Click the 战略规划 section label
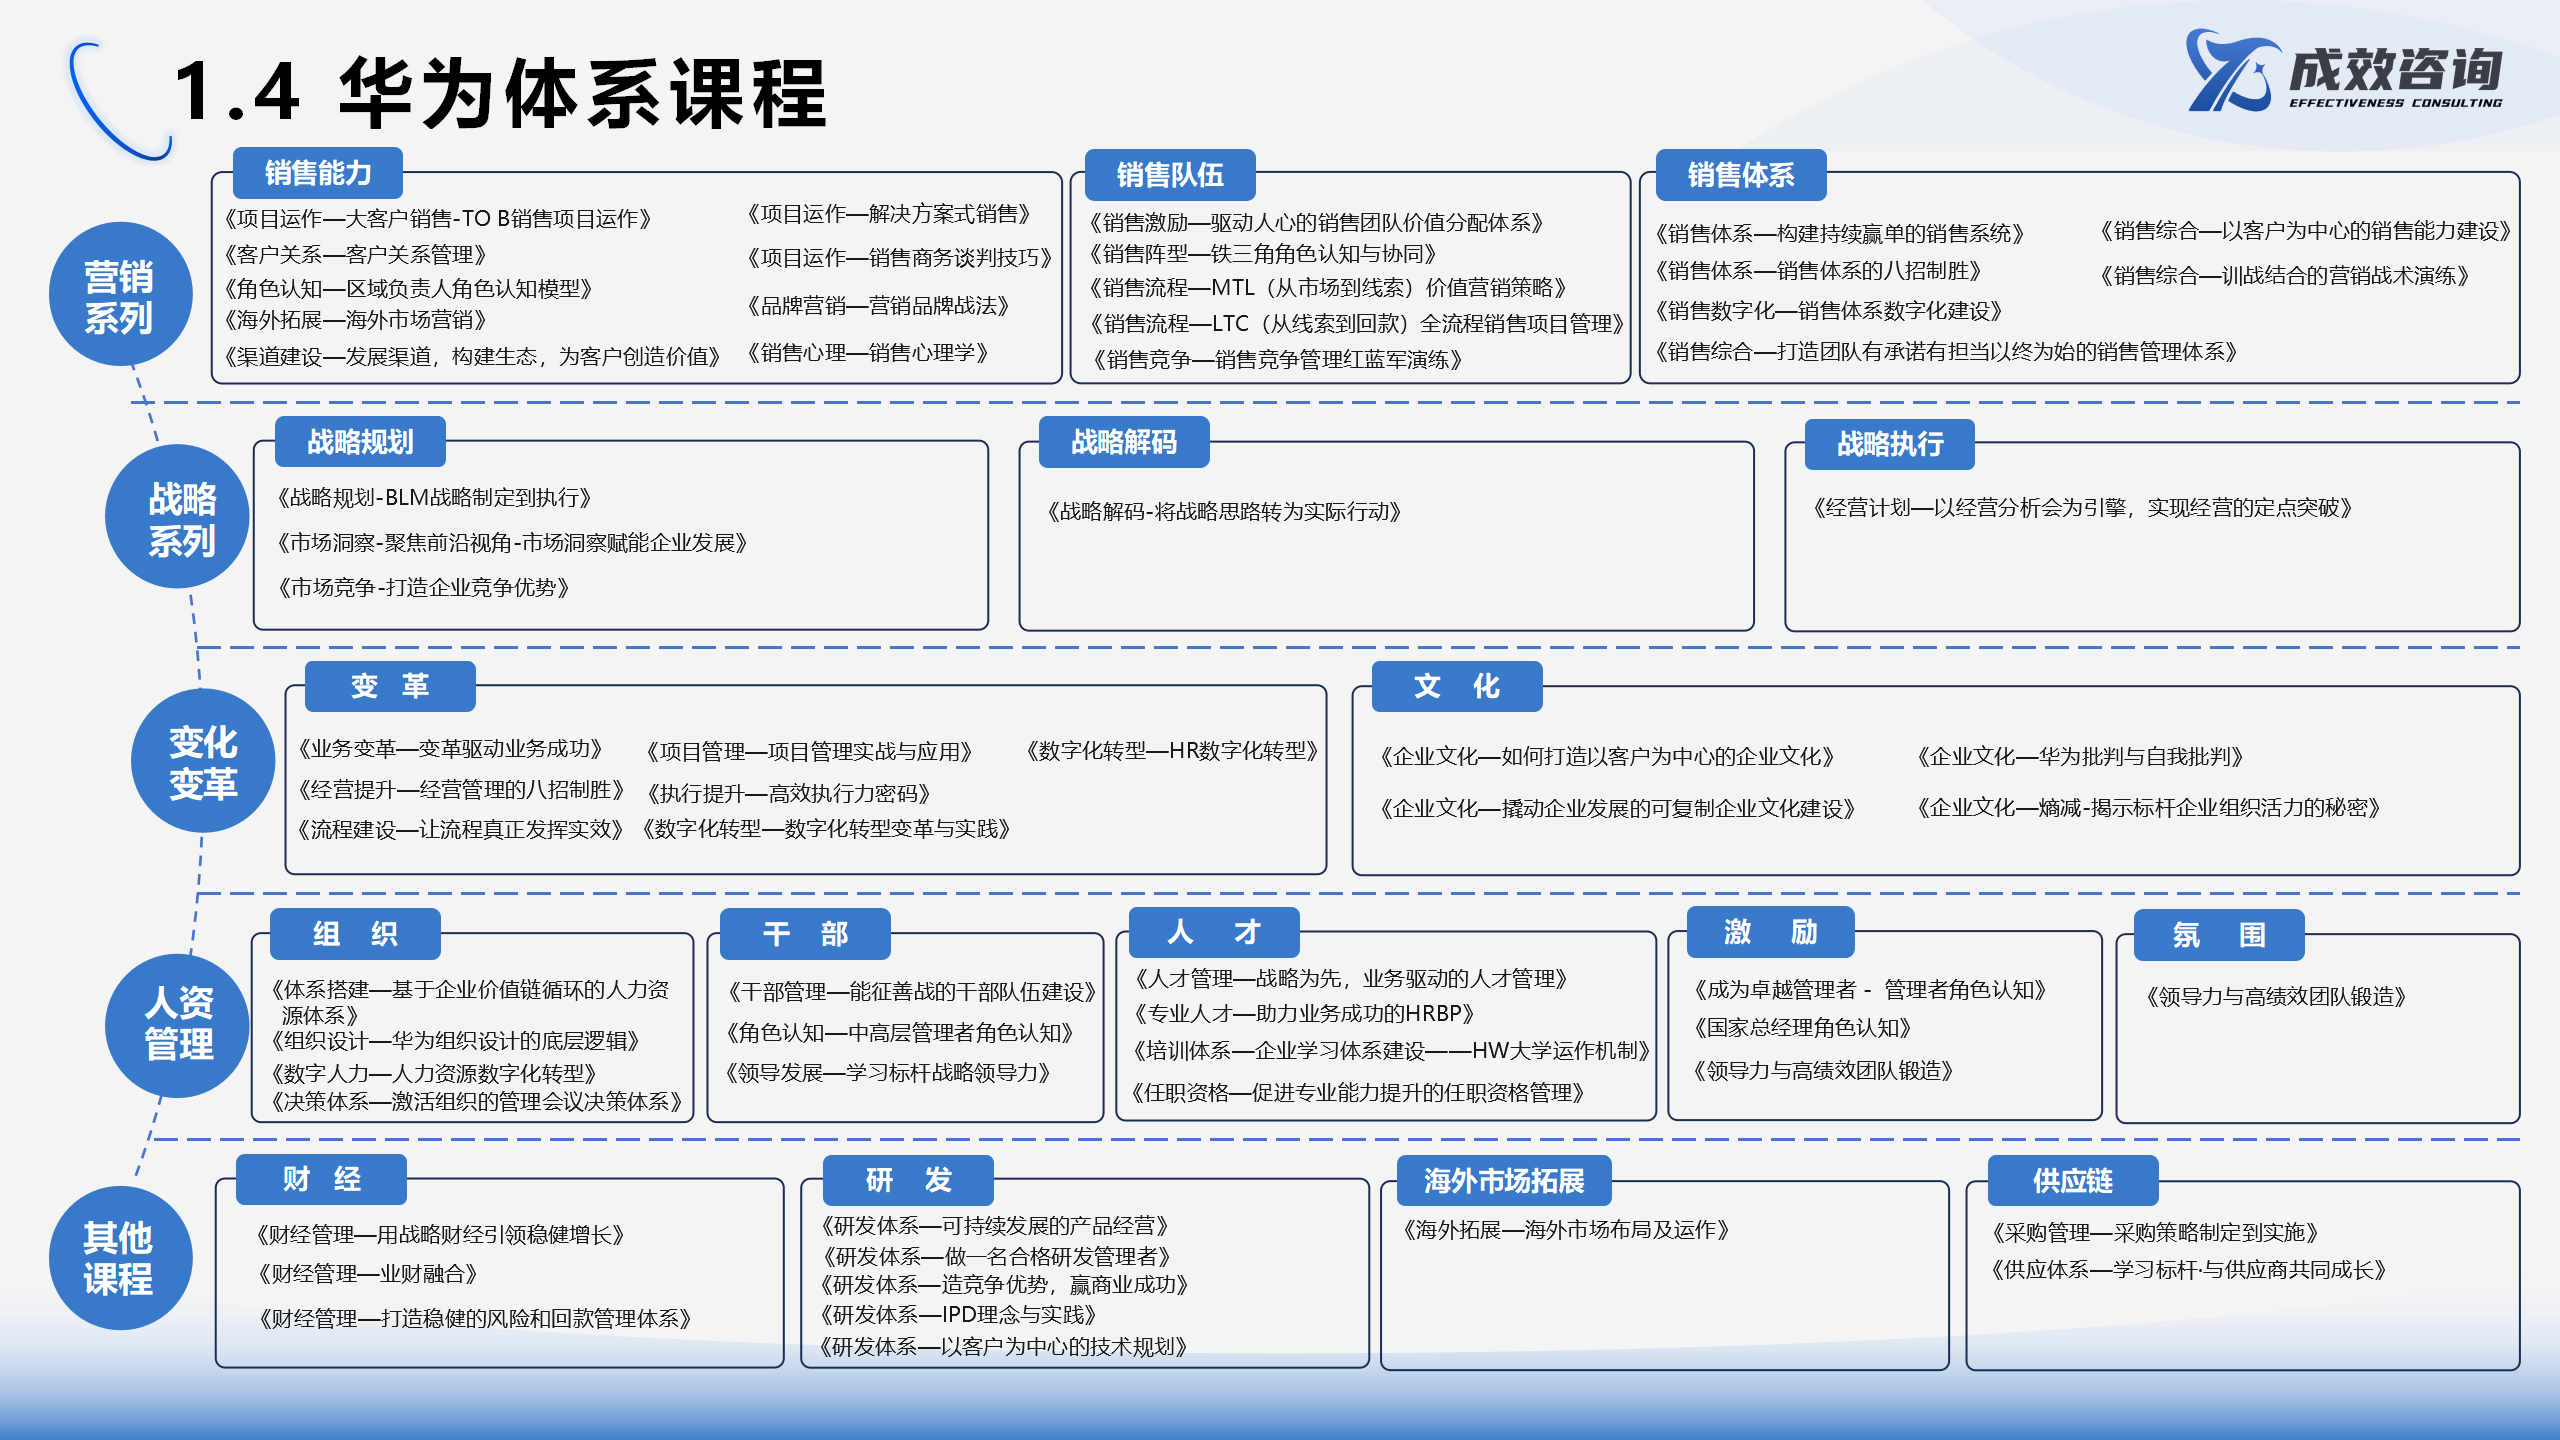Screen dimensions: 2560x1440 [360, 442]
